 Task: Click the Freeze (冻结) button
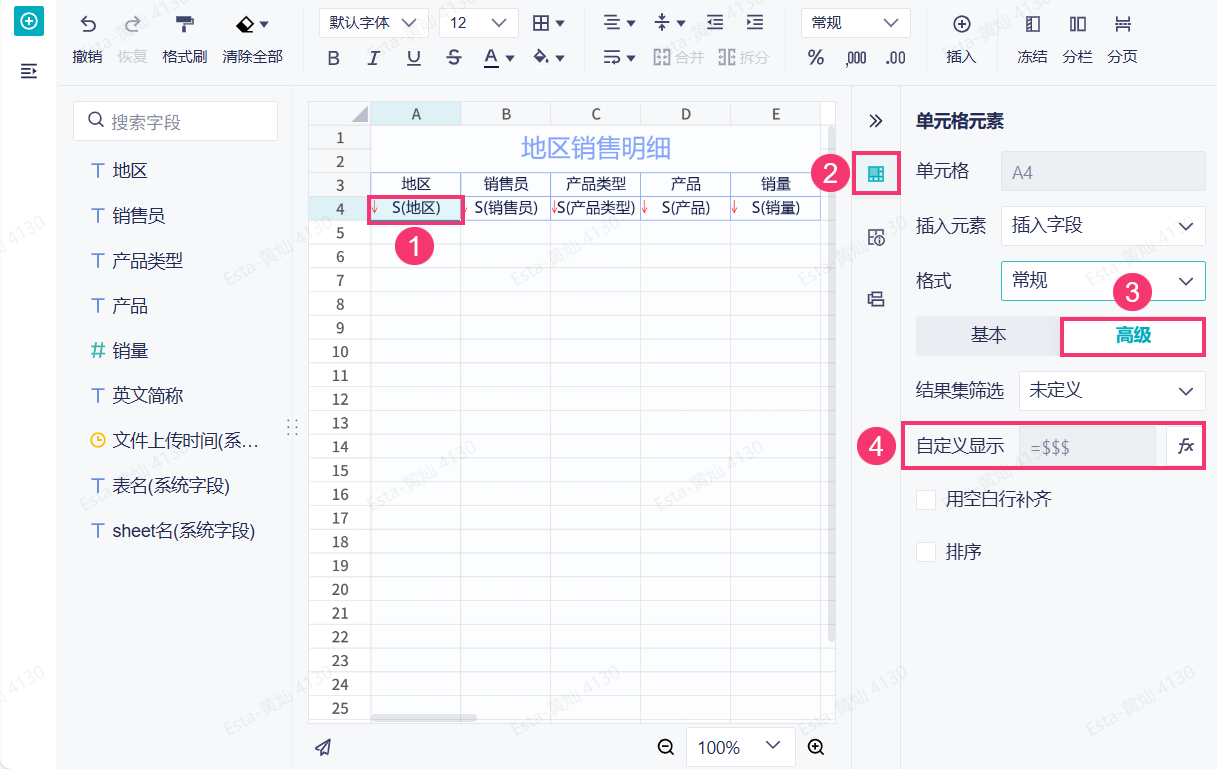click(1033, 38)
